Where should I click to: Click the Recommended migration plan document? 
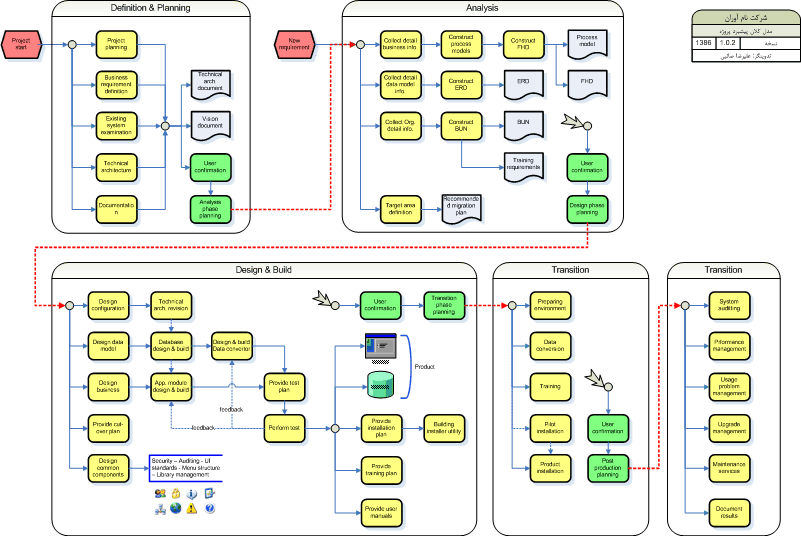[462, 208]
